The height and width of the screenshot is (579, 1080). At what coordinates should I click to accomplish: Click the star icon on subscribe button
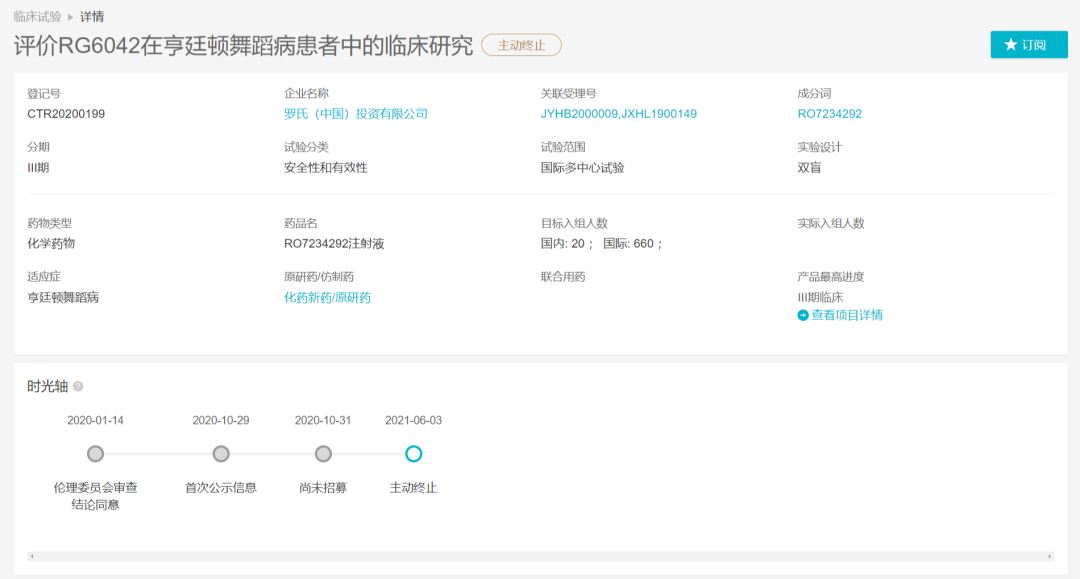tap(1010, 45)
